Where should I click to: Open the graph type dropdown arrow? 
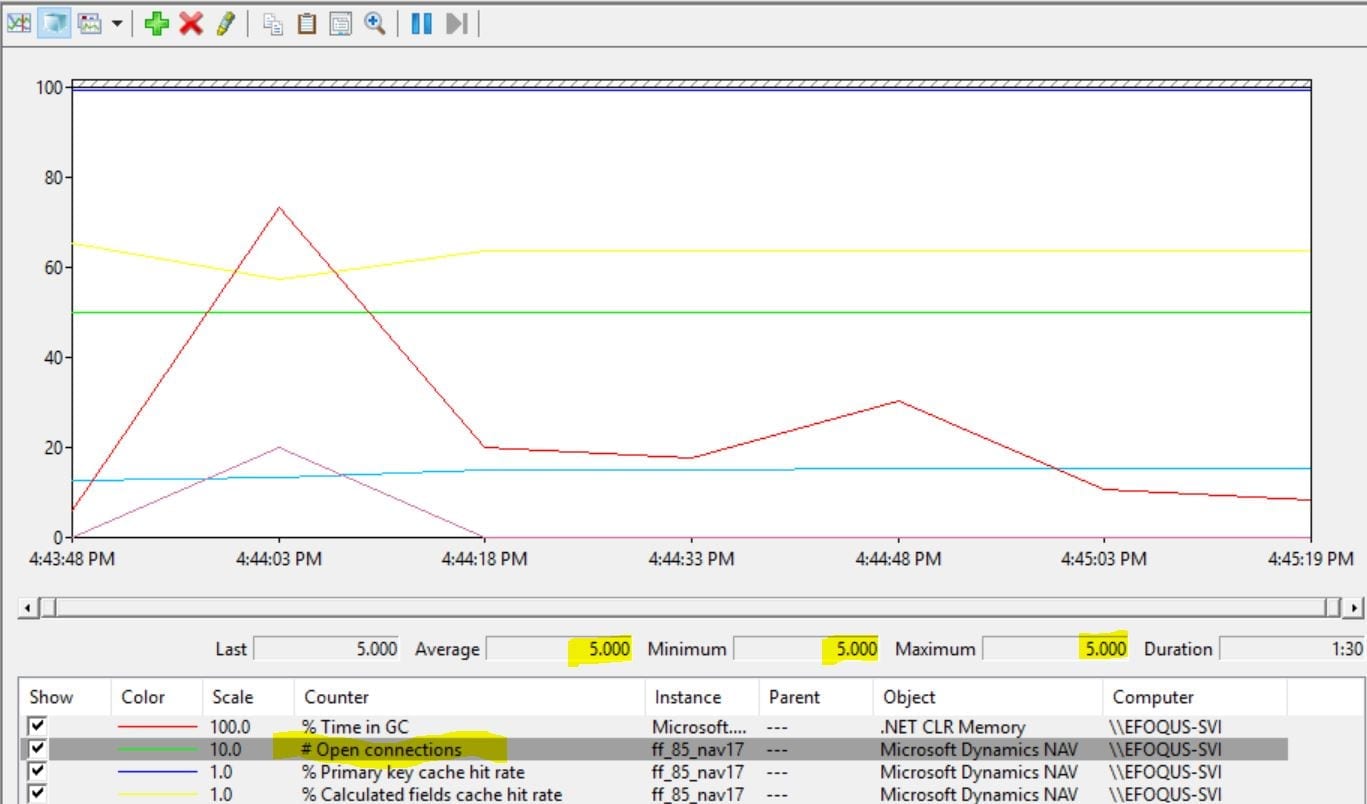pyautogui.click(x=117, y=23)
